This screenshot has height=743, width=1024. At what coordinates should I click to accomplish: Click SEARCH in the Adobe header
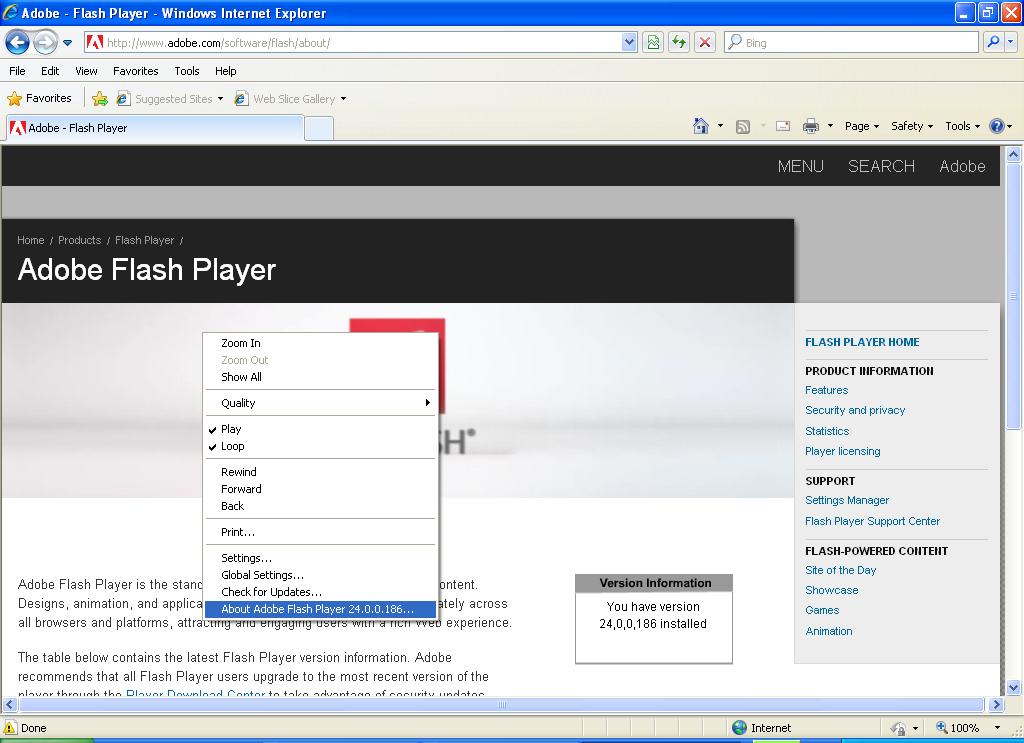coord(881,166)
